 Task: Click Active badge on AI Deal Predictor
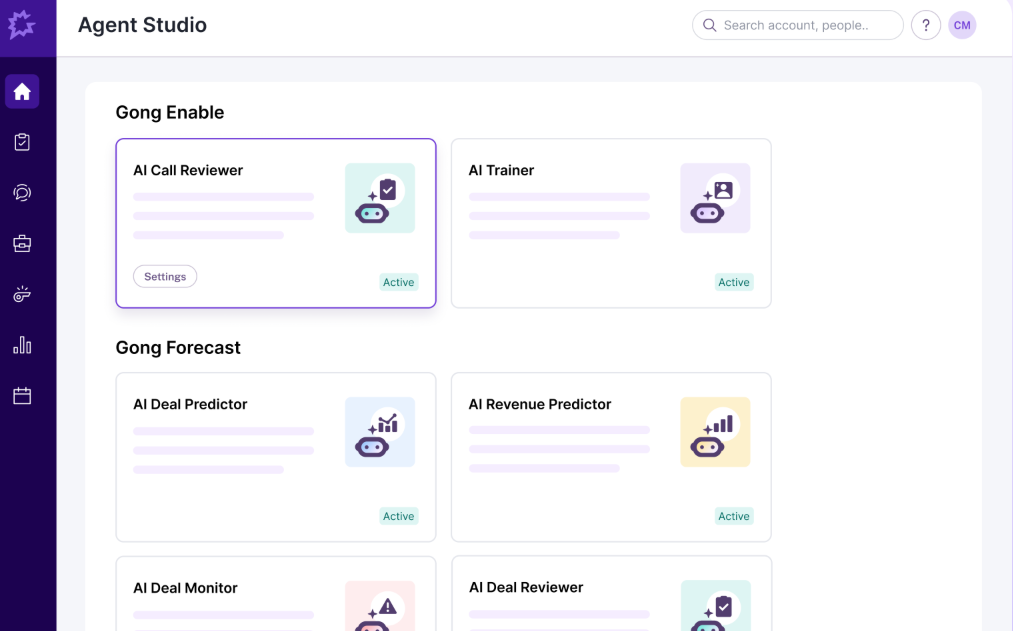tap(399, 516)
